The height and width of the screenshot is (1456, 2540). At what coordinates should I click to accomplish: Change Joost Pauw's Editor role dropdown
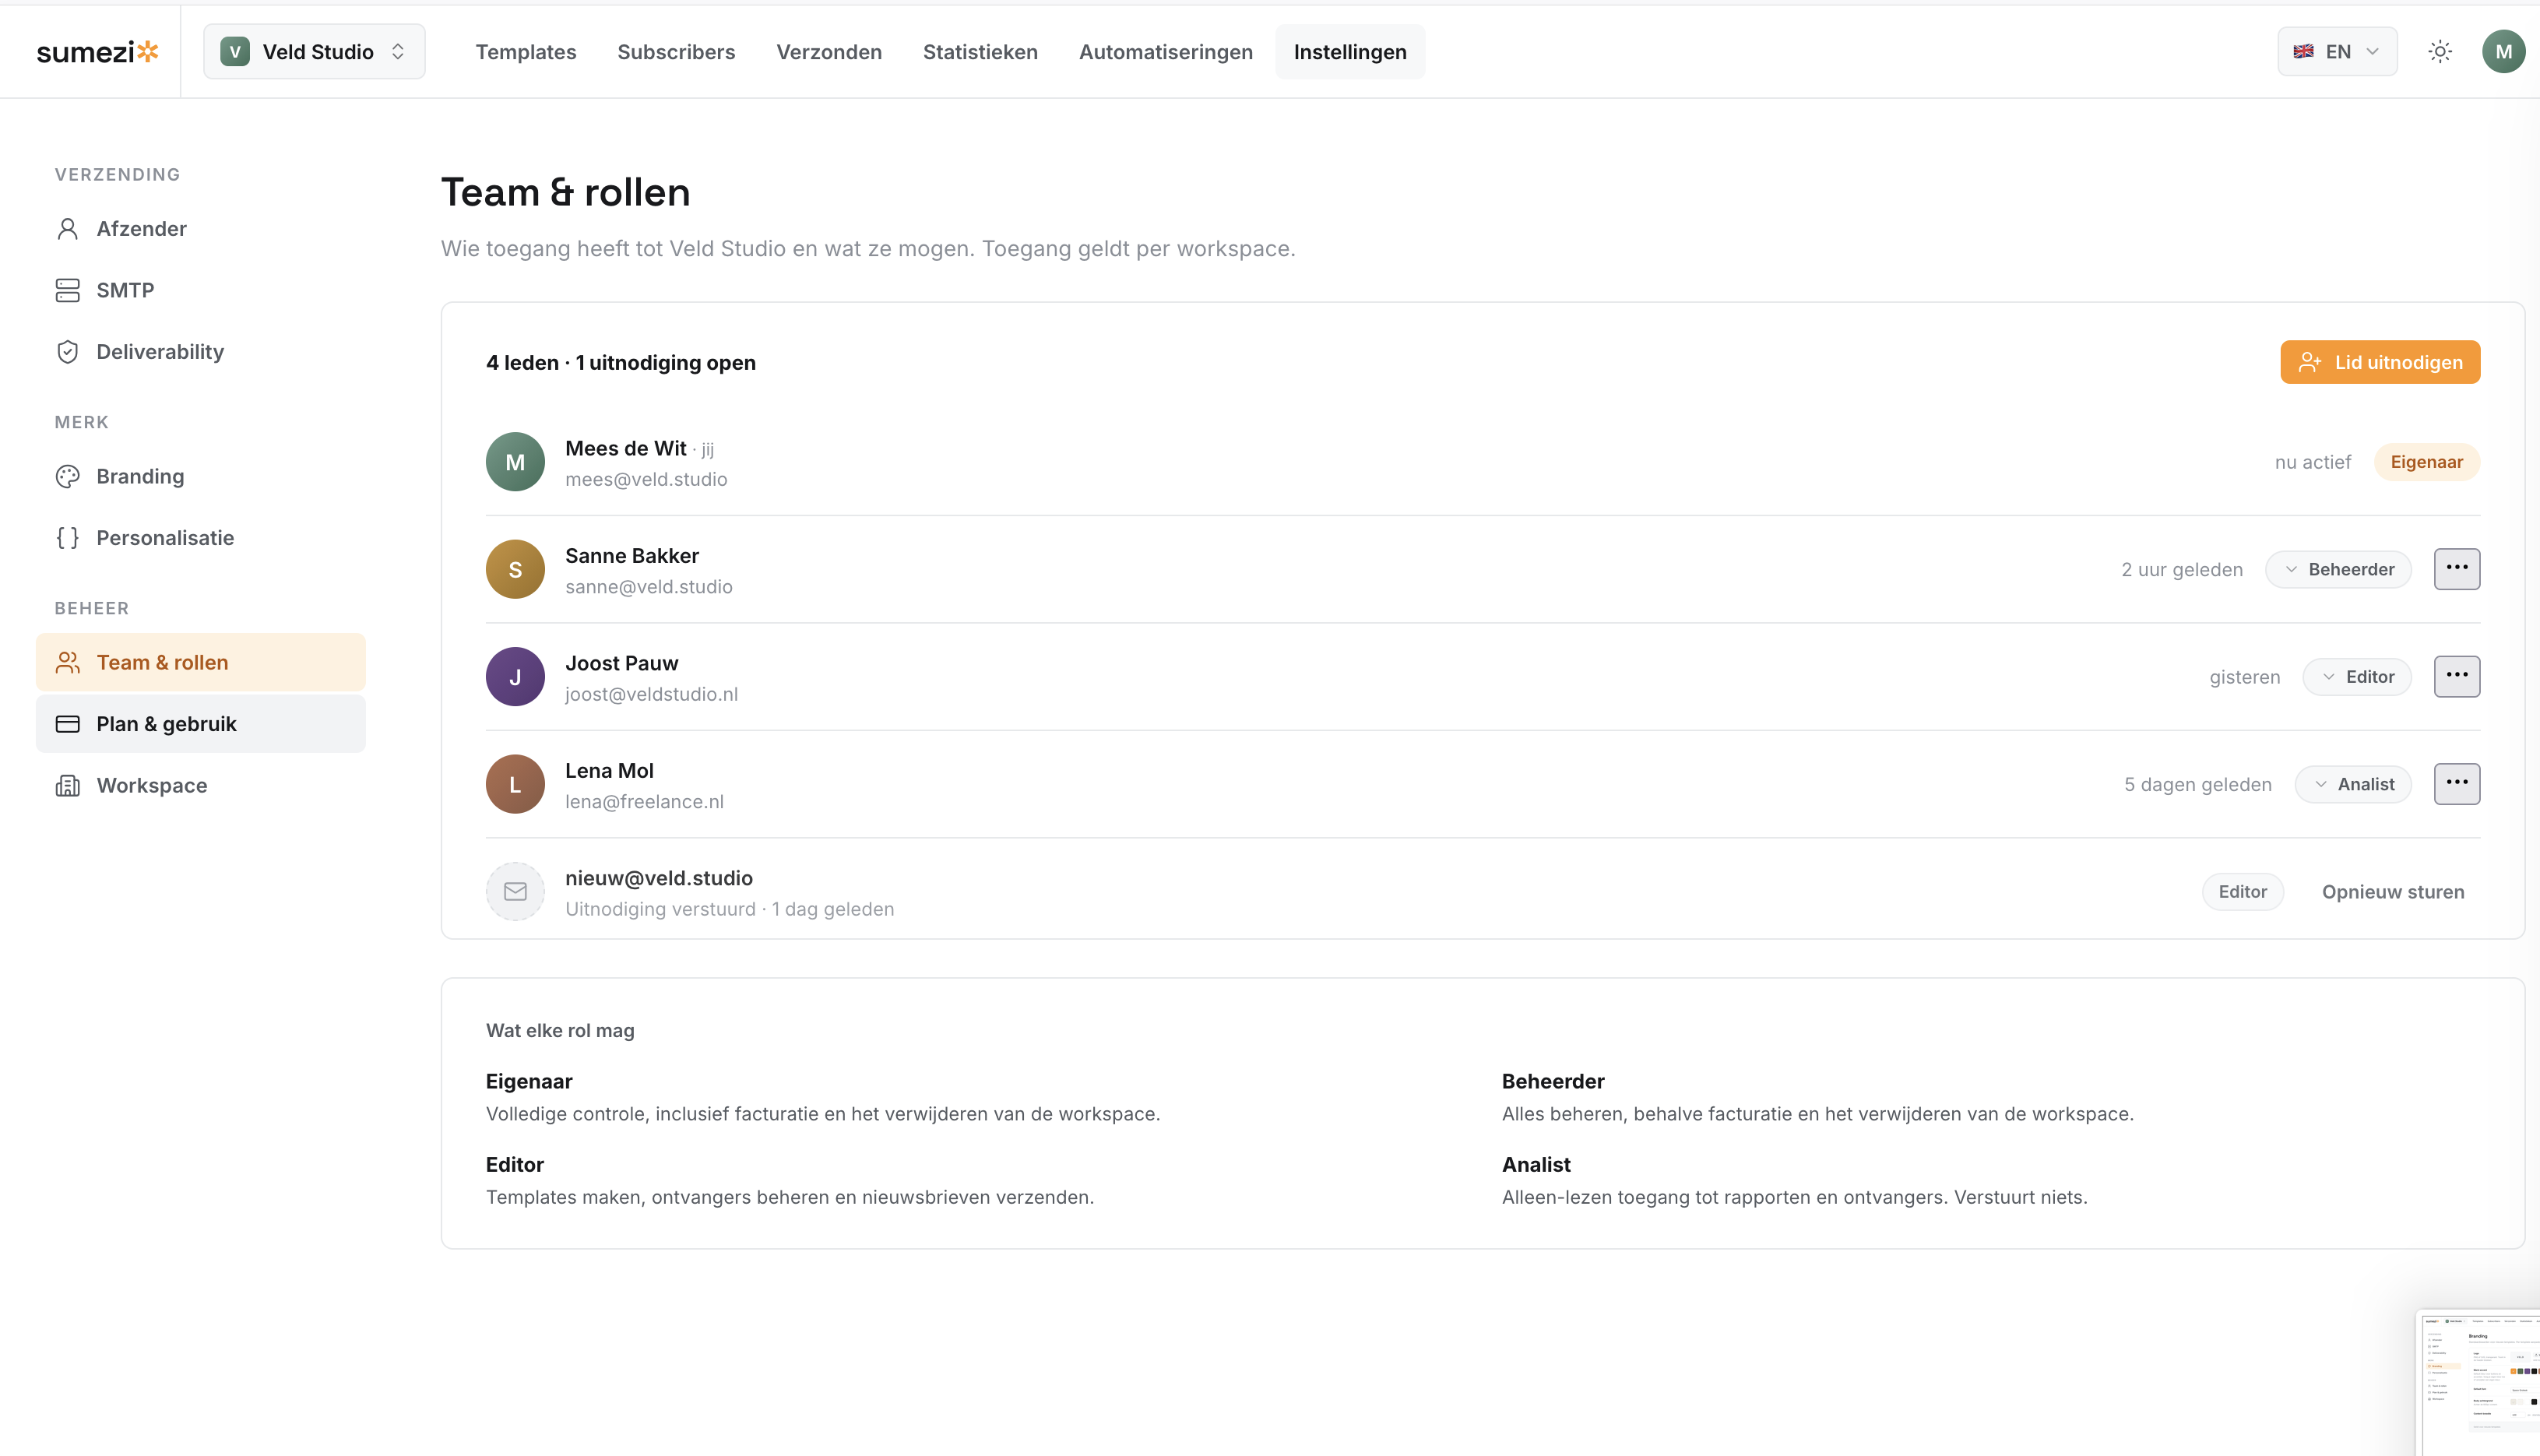click(2357, 677)
